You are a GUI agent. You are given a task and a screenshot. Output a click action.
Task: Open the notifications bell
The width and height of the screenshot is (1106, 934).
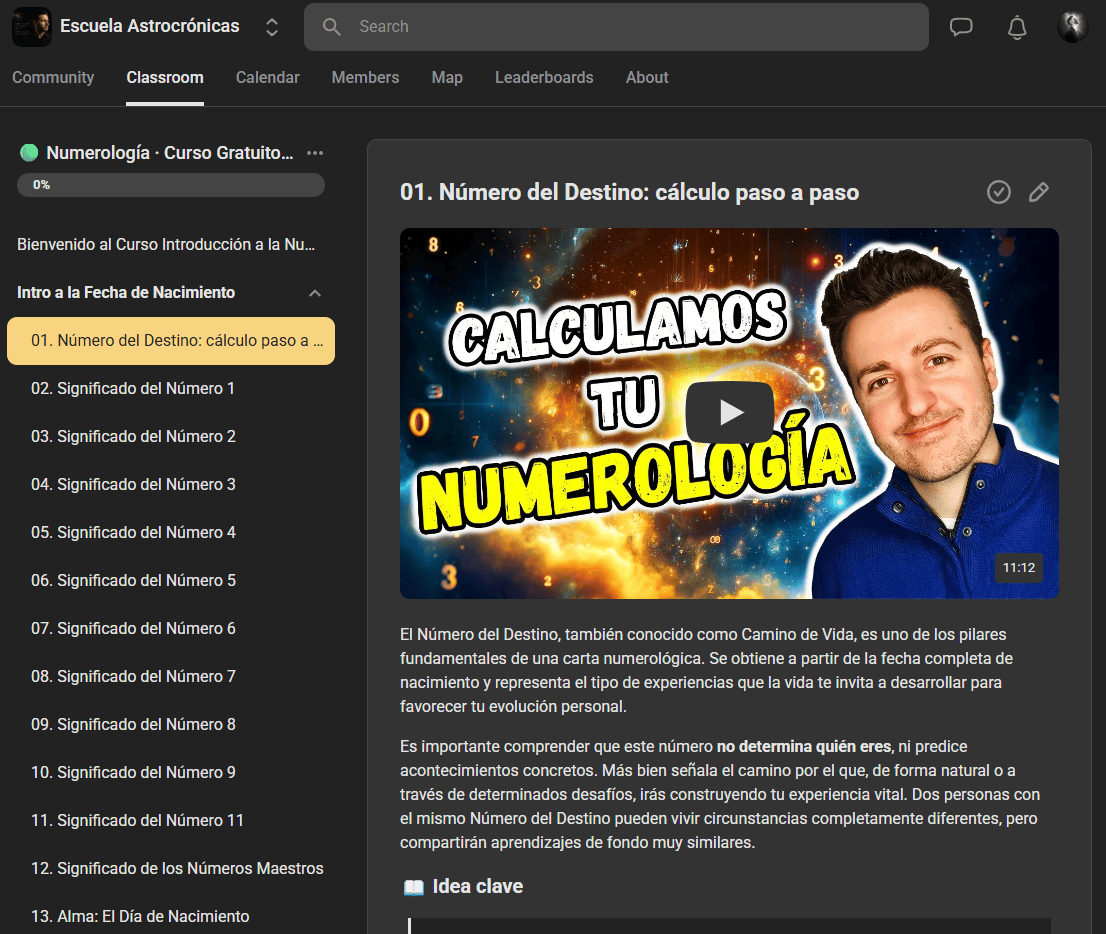[x=1016, y=28]
